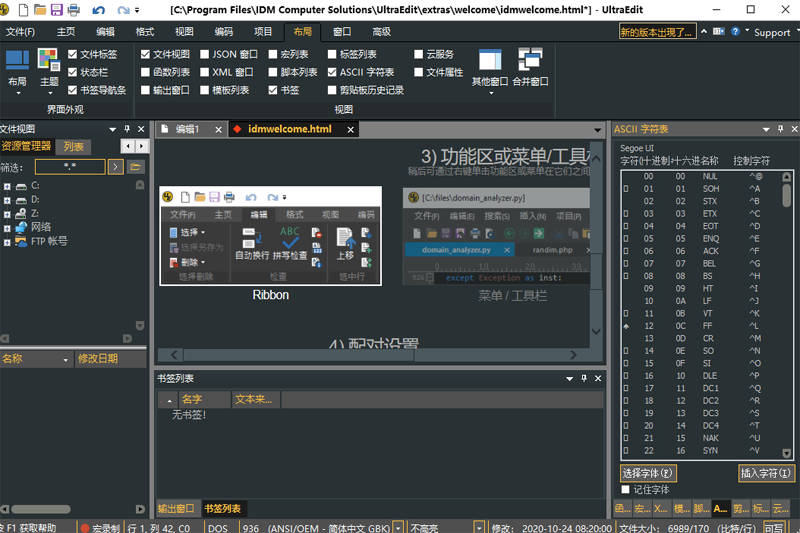The width and height of the screenshot is (800, 533).
Task: Expand the FTP 帐号 tree node
Action: pos(7,241)
